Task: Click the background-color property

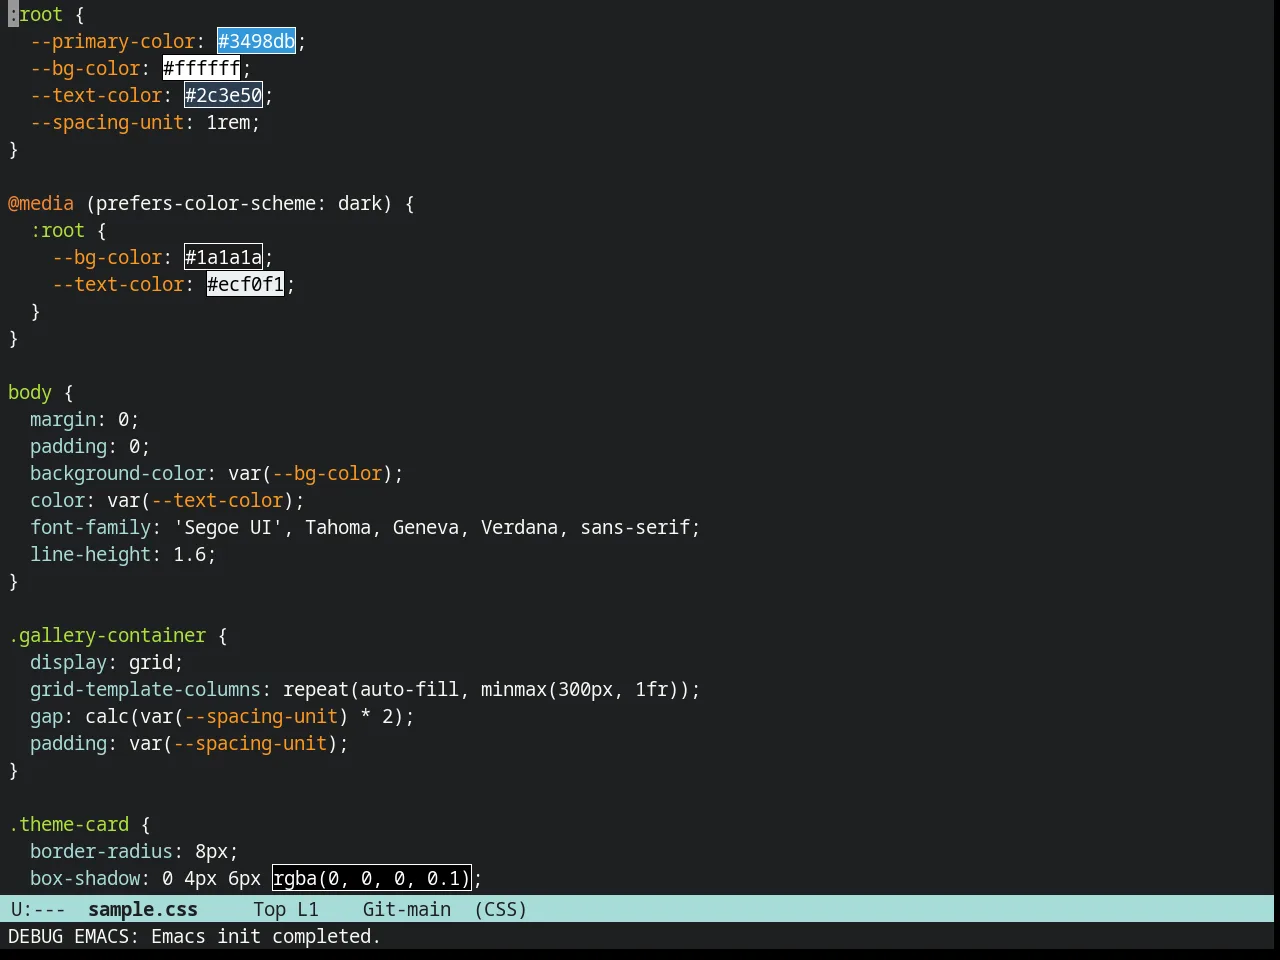Action: (x=118, y=473)
